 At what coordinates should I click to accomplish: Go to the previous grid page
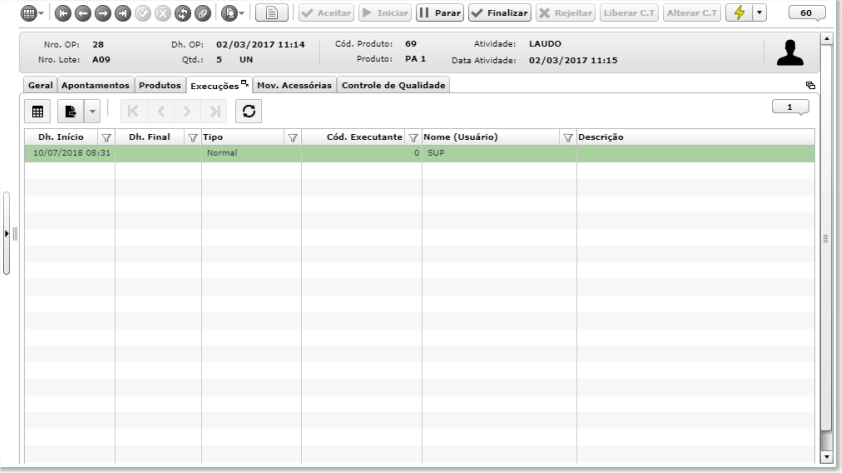(x=161, y=111)
